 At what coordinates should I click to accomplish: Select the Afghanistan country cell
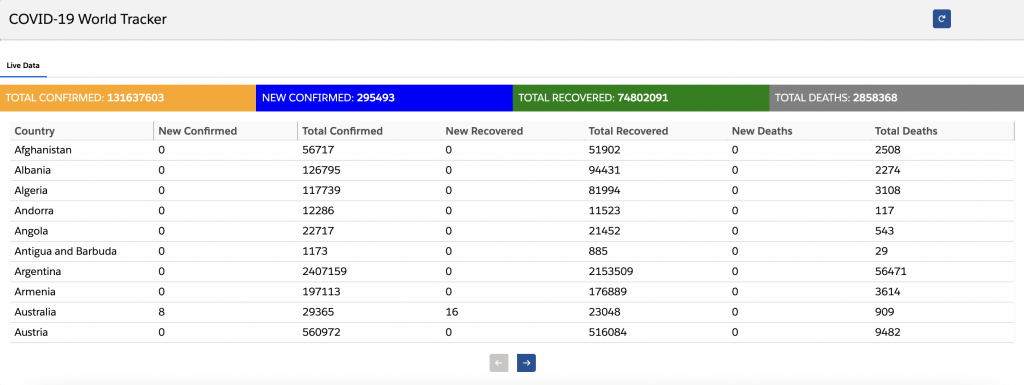click(43, 150)
